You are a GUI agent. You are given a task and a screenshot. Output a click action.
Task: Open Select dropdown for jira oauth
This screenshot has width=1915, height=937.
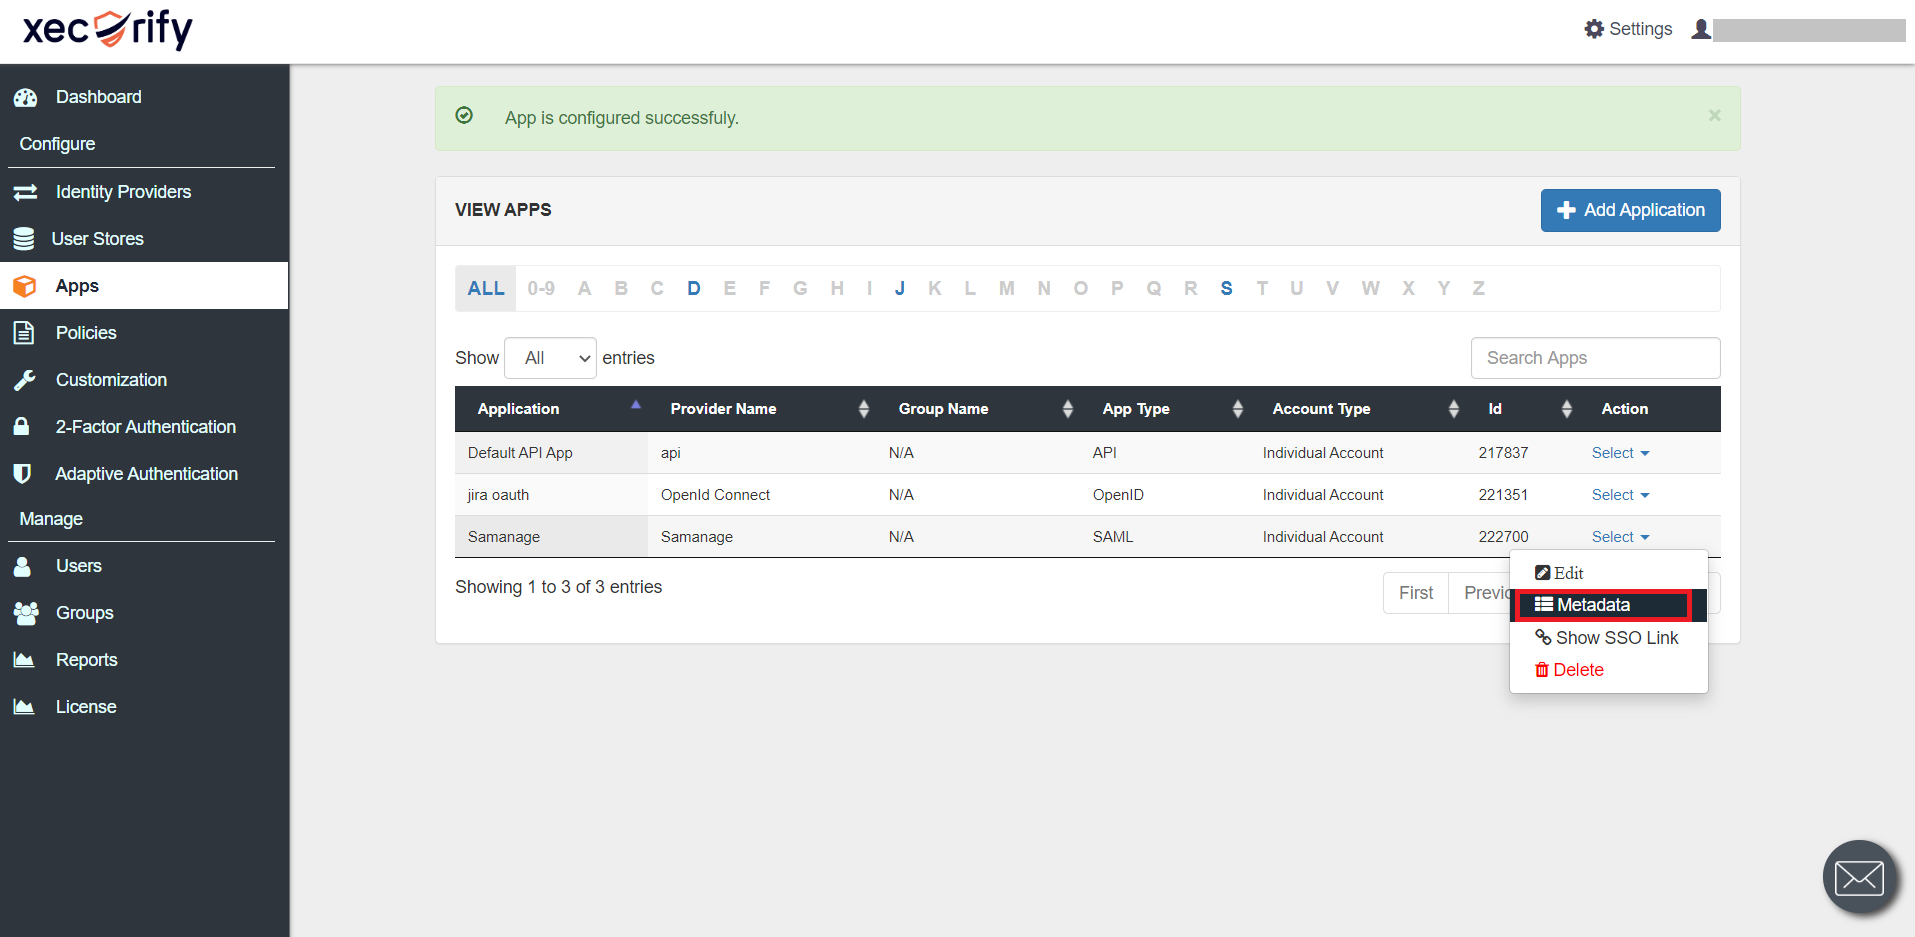(x=1620, y=495)
